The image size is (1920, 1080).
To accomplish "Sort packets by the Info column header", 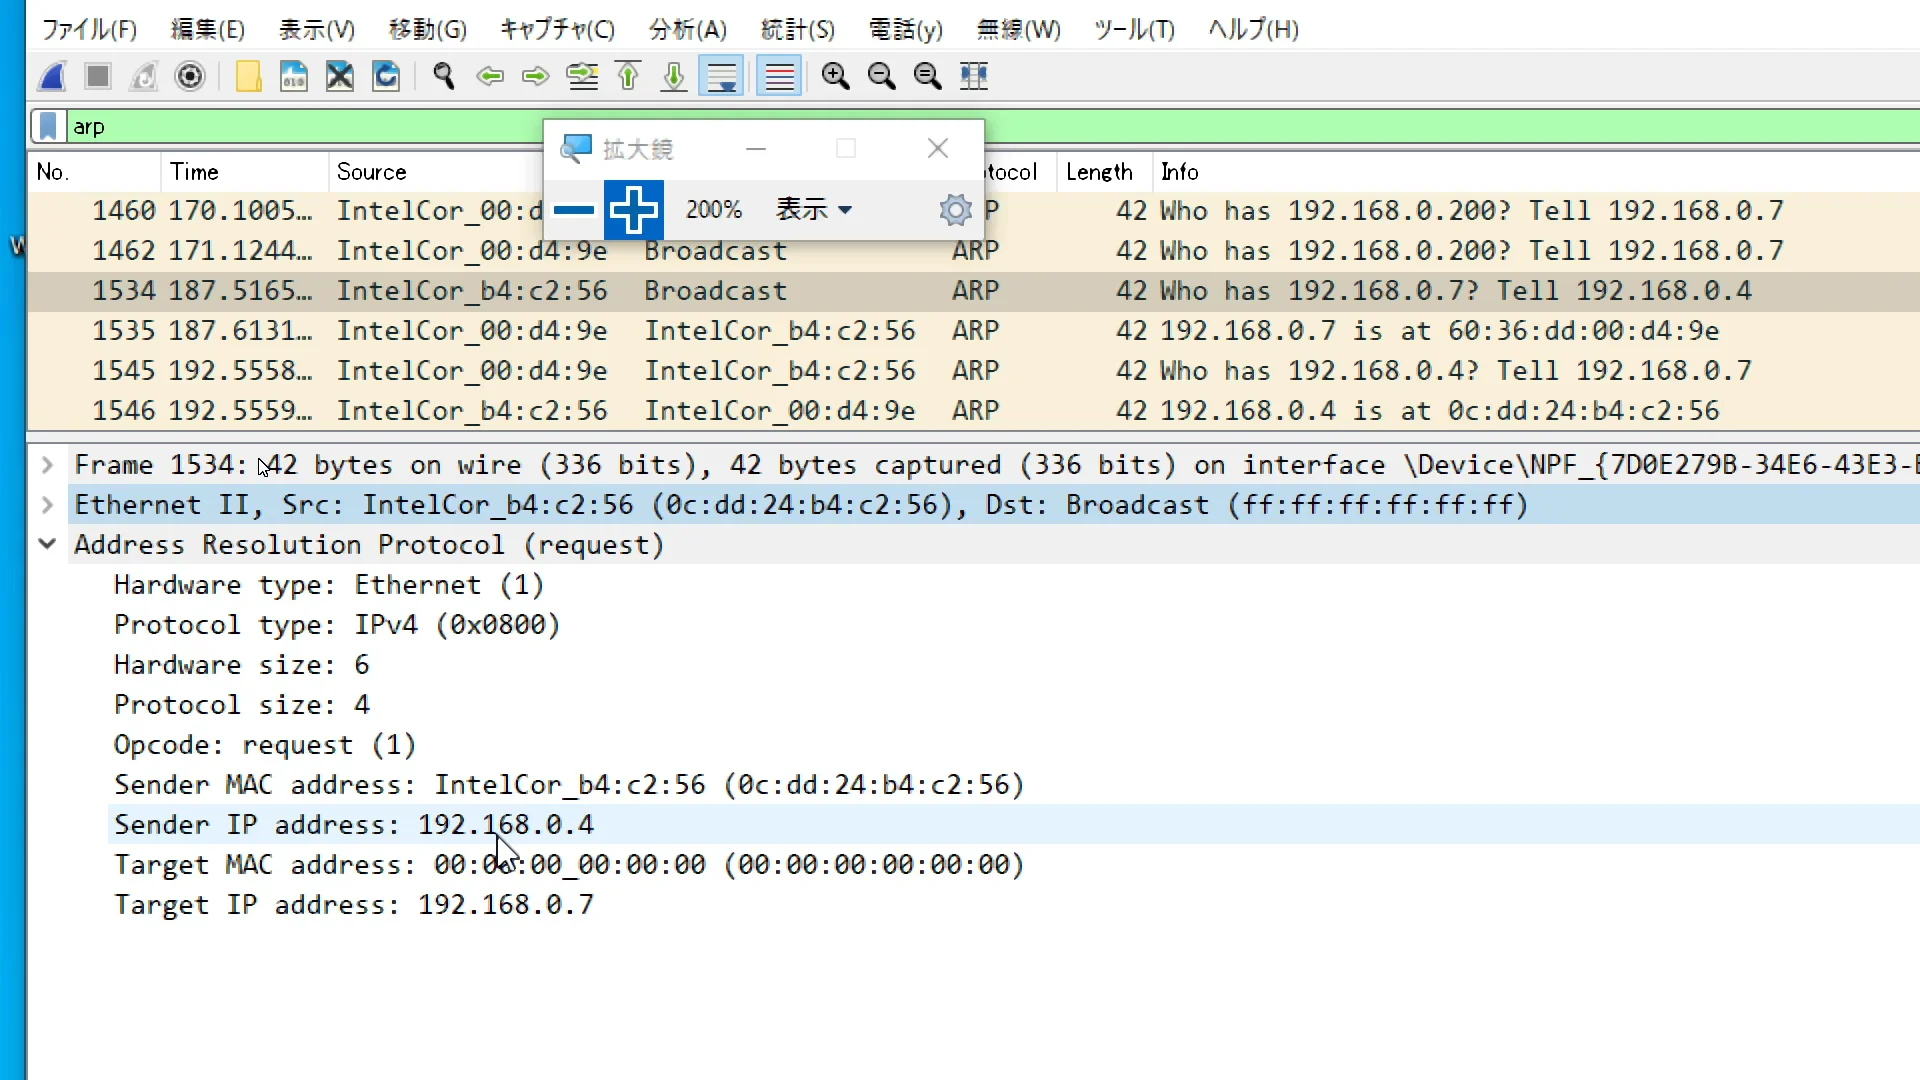I will (x=1536, y=172).
